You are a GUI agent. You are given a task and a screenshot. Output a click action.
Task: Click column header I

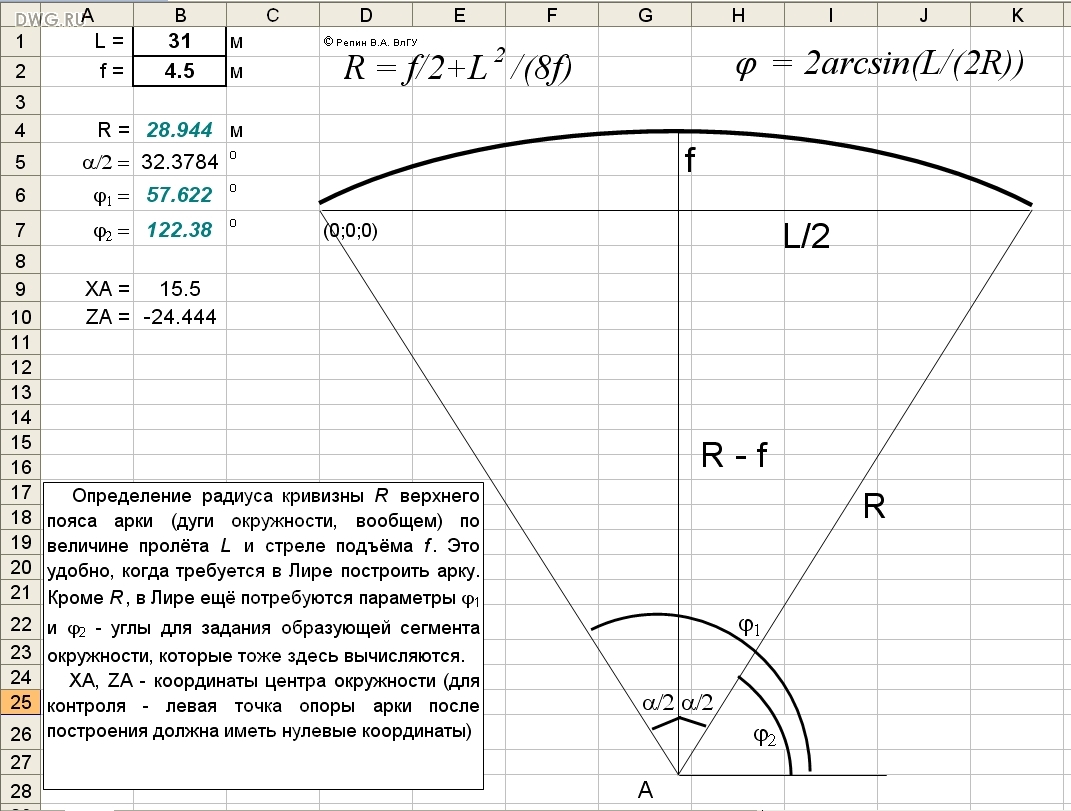click(x=831, y=15)
